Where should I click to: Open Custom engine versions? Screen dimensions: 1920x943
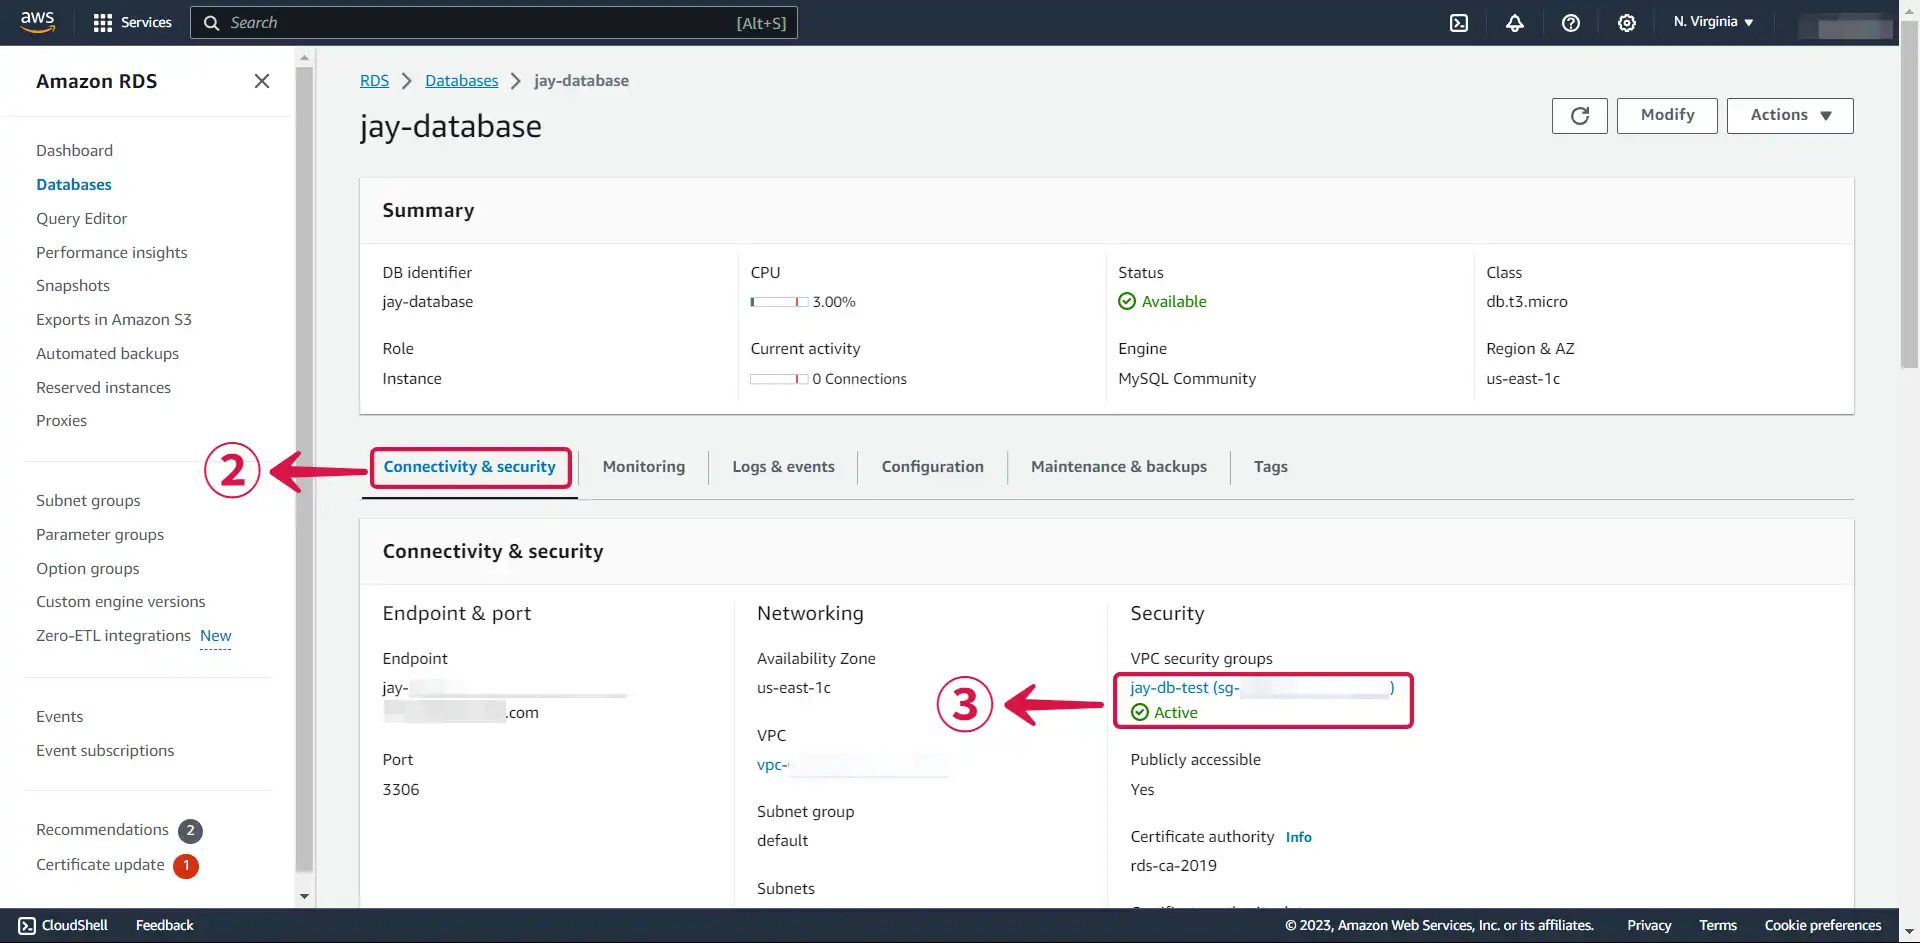point(121,602)
